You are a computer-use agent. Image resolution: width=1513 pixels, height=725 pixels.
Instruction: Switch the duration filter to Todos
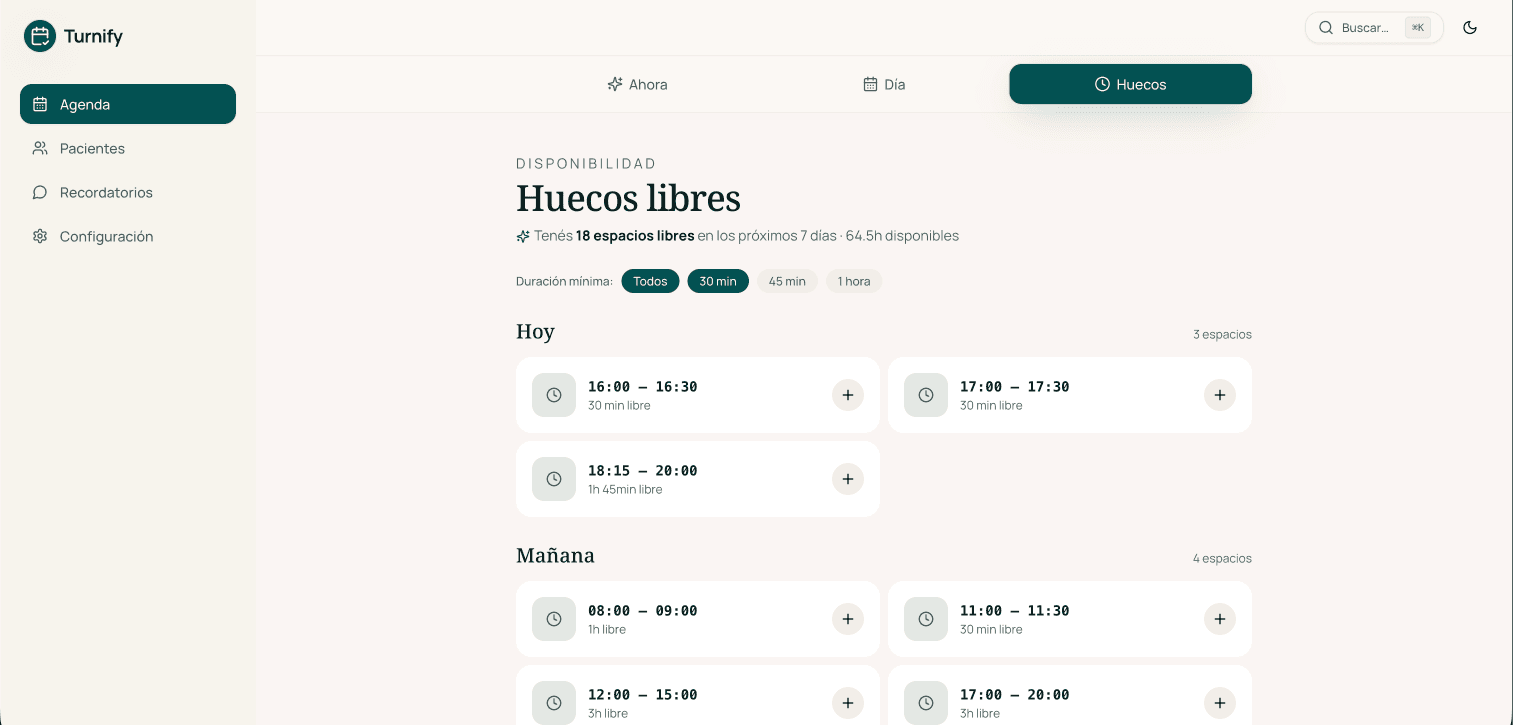(650, 281)
